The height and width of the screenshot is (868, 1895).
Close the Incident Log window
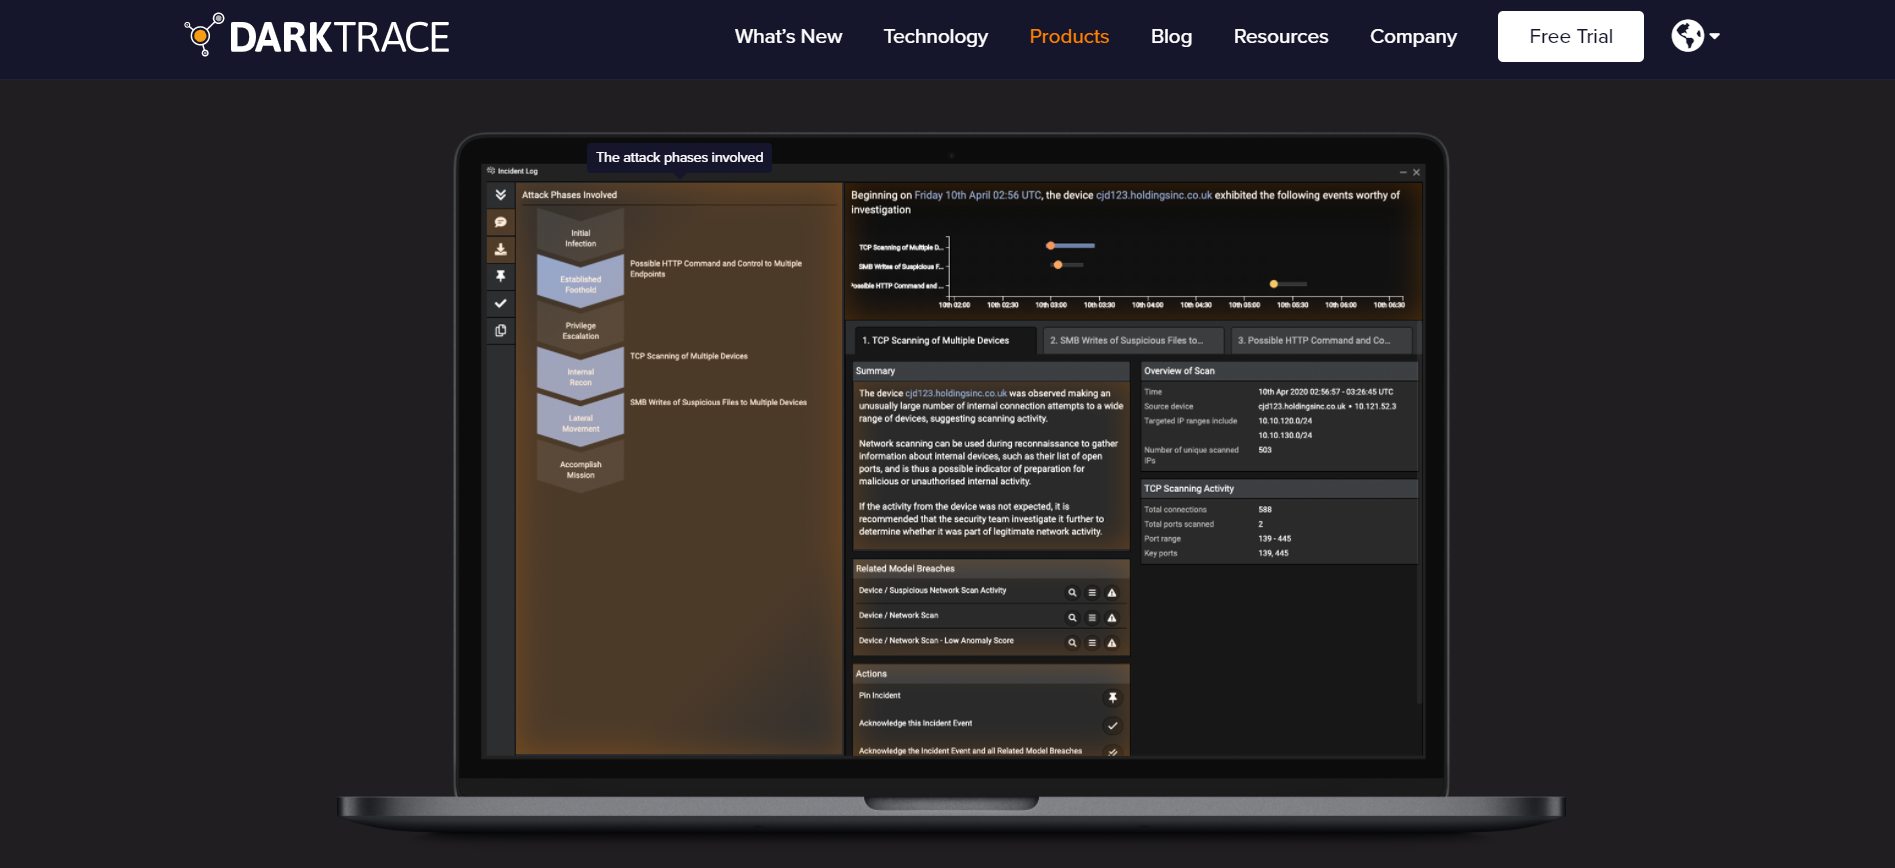pyautogui.click(x=1416, y=172)
